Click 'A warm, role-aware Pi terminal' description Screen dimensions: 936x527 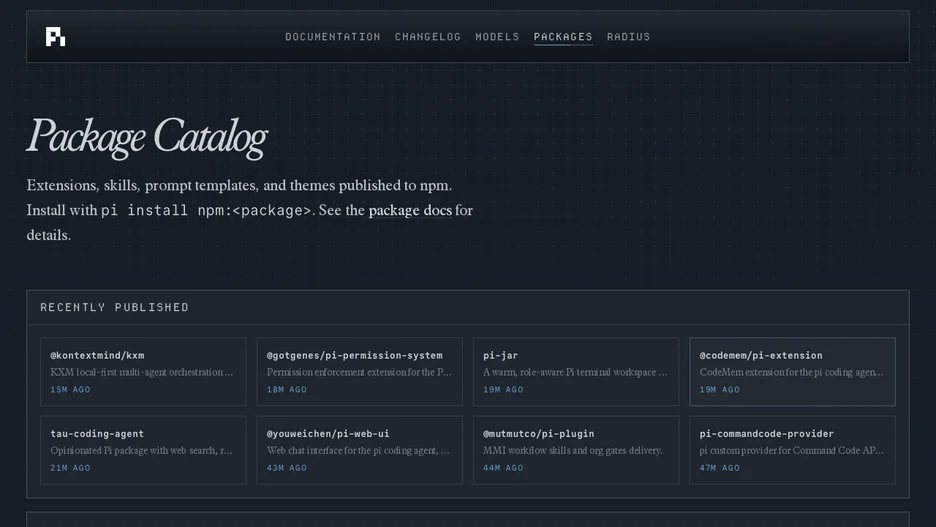click(x=575, y=372)
